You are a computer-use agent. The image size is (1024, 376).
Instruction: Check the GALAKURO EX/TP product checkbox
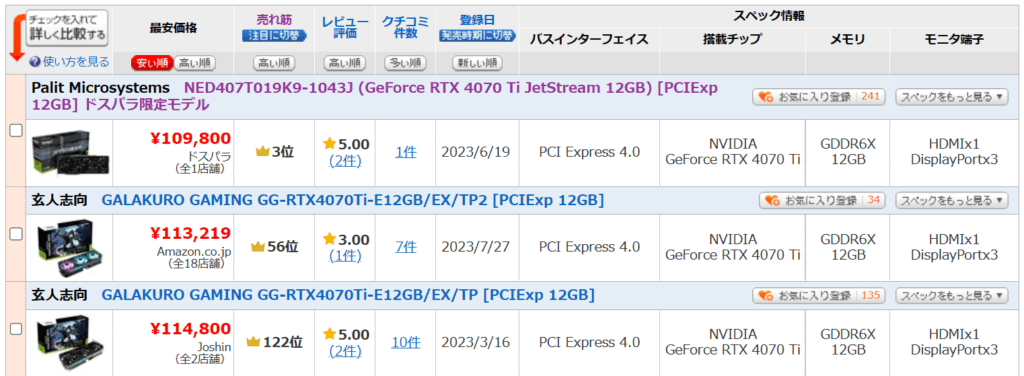point(16,328)
